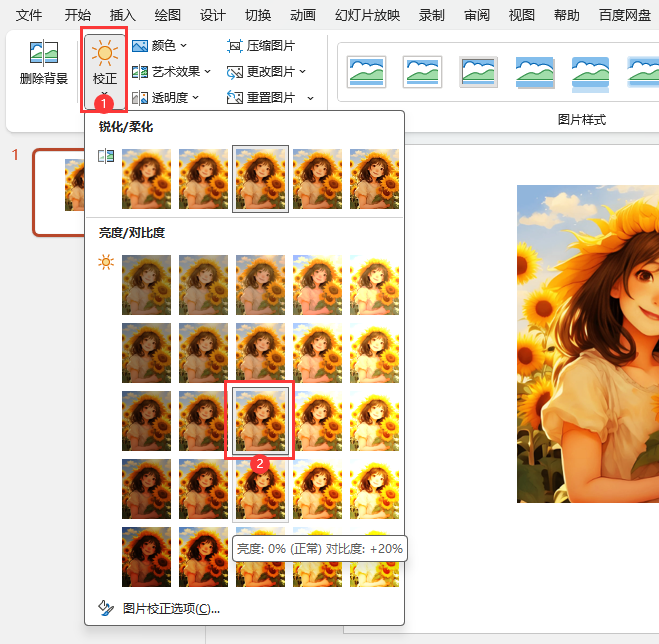Switch to the 绘图 tab
This screenshot has width=659, height=644.
[x=168, y=16]
